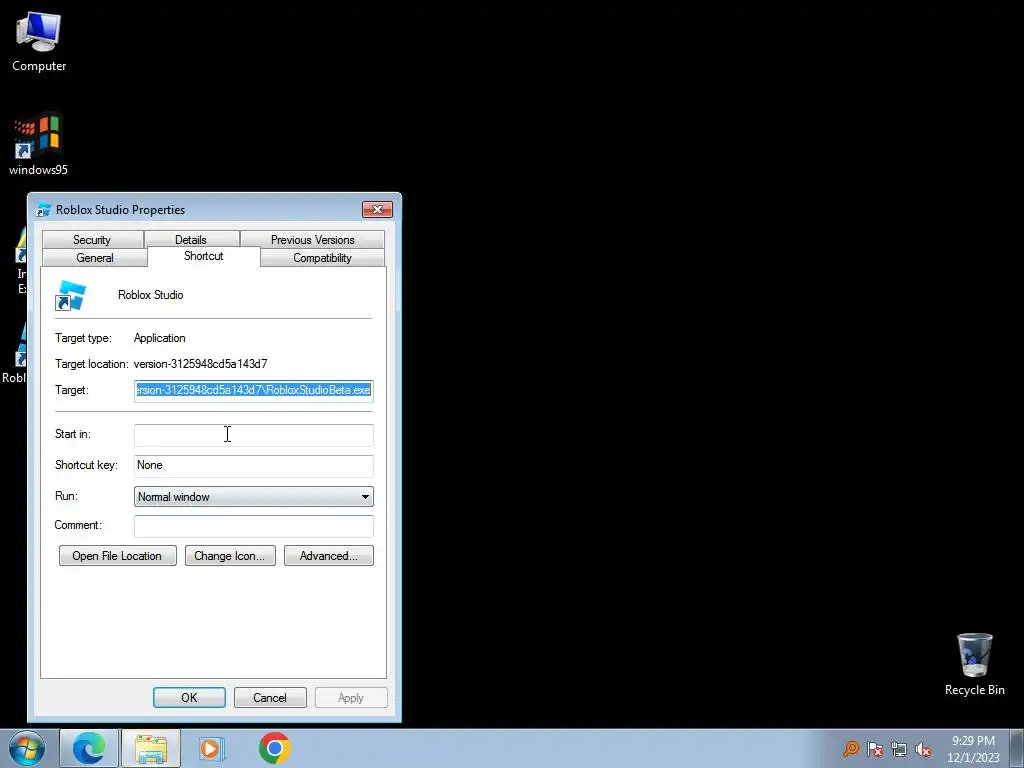Click inside the Target path field
The width and height of the screenshot is (1024, 768).
(254, 391)
